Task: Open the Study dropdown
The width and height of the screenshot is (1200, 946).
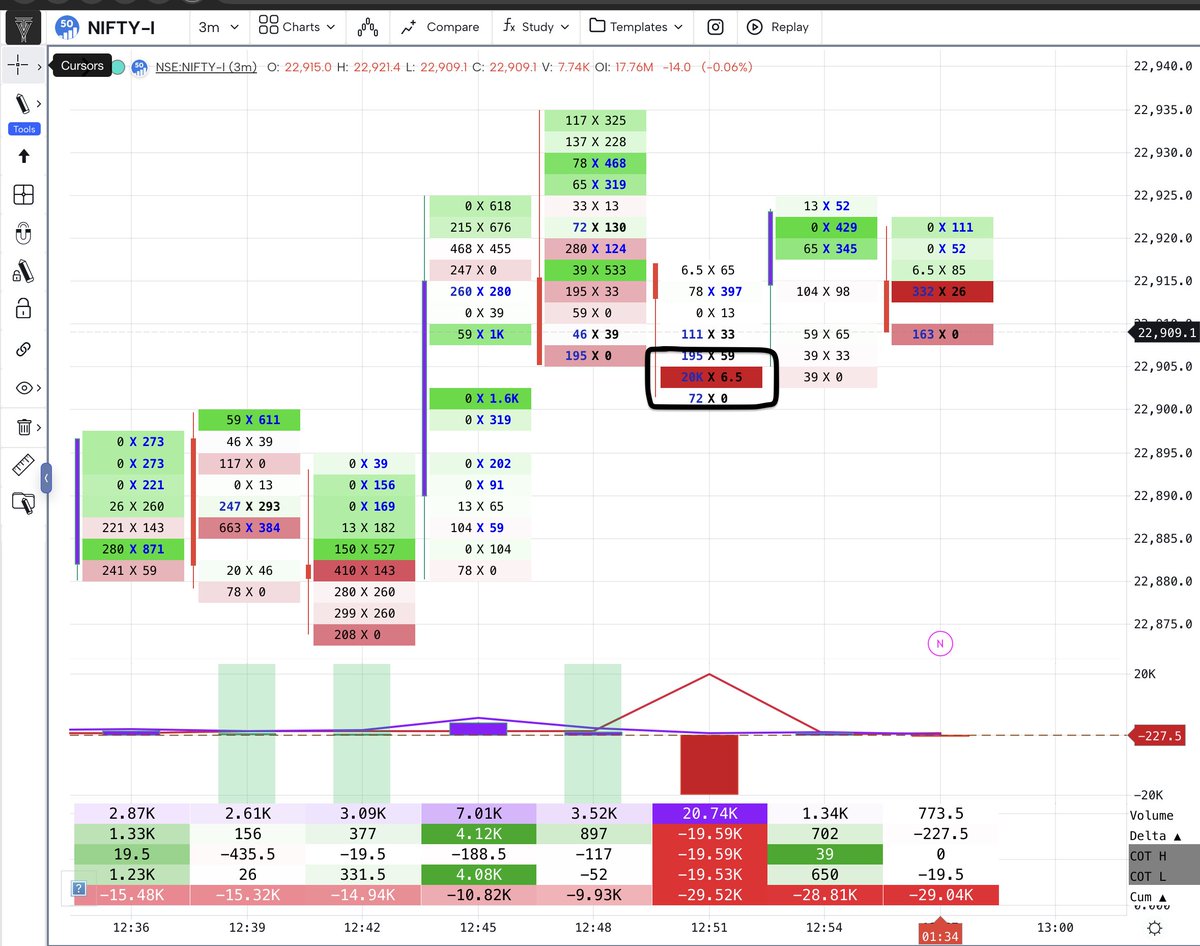Action: (535, 27)
